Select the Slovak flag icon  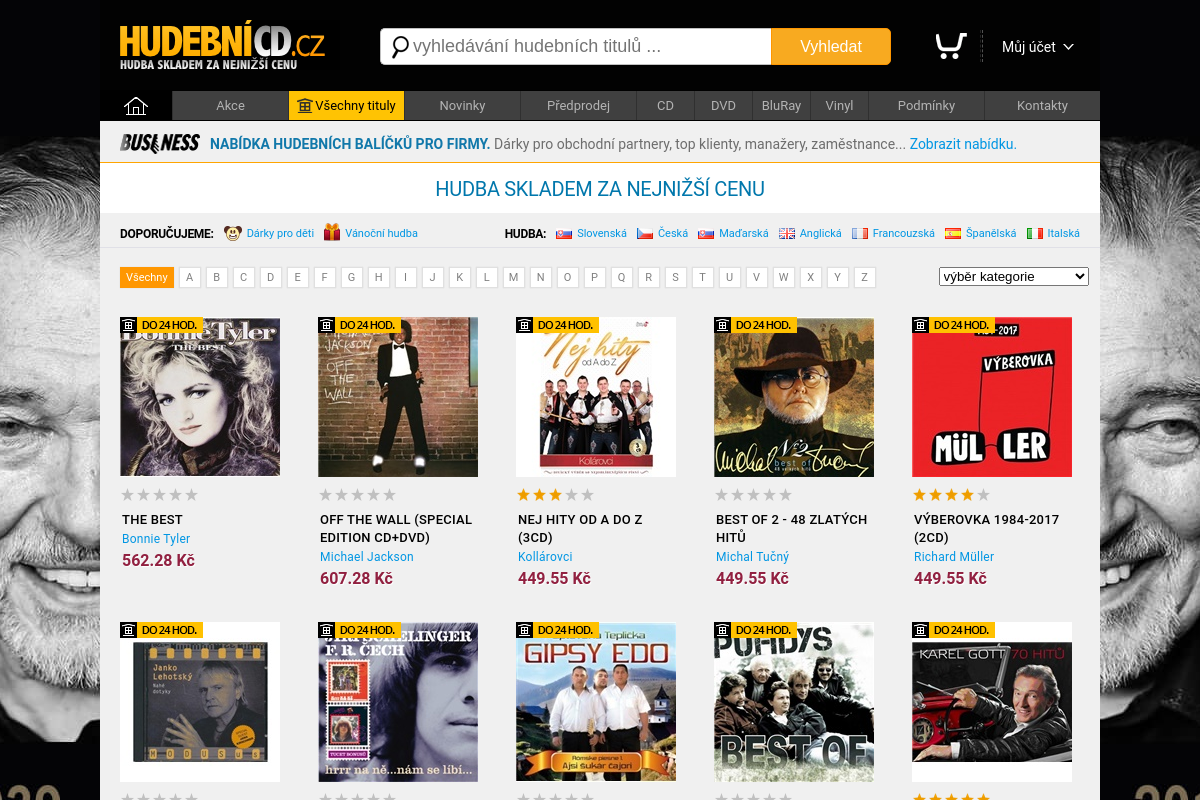coord(564,233)
